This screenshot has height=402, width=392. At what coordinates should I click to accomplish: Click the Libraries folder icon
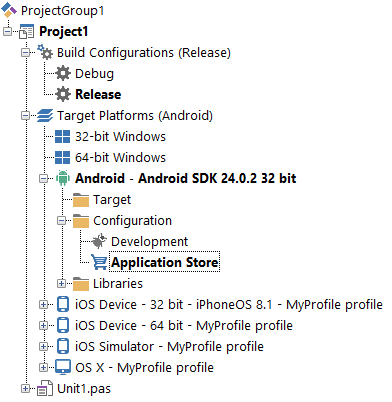tap(81, 284)
